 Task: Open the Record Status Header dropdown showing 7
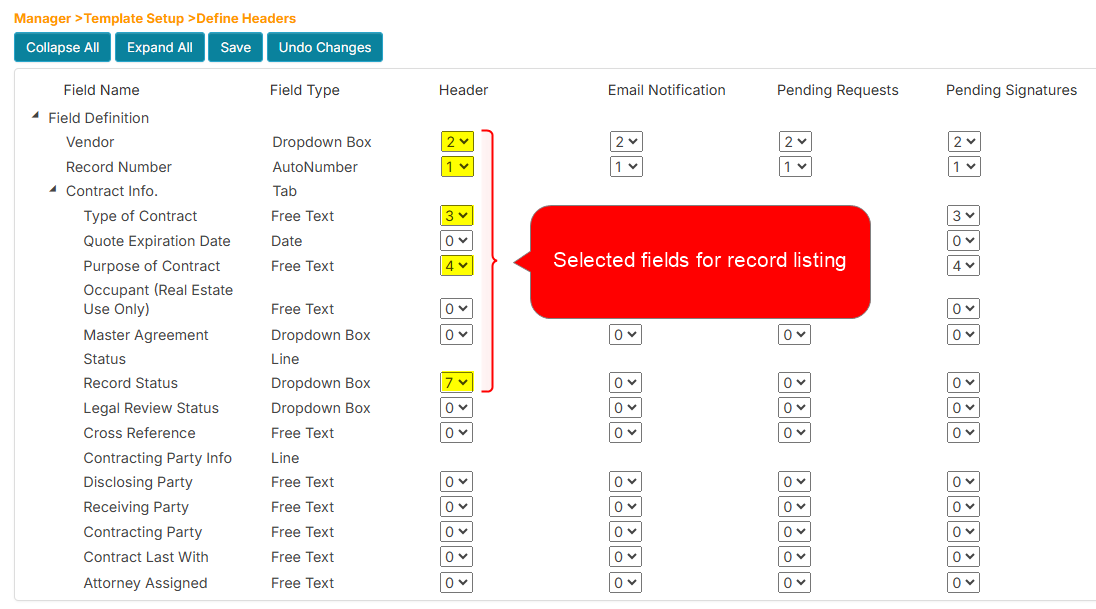click(x=456, y=382)
